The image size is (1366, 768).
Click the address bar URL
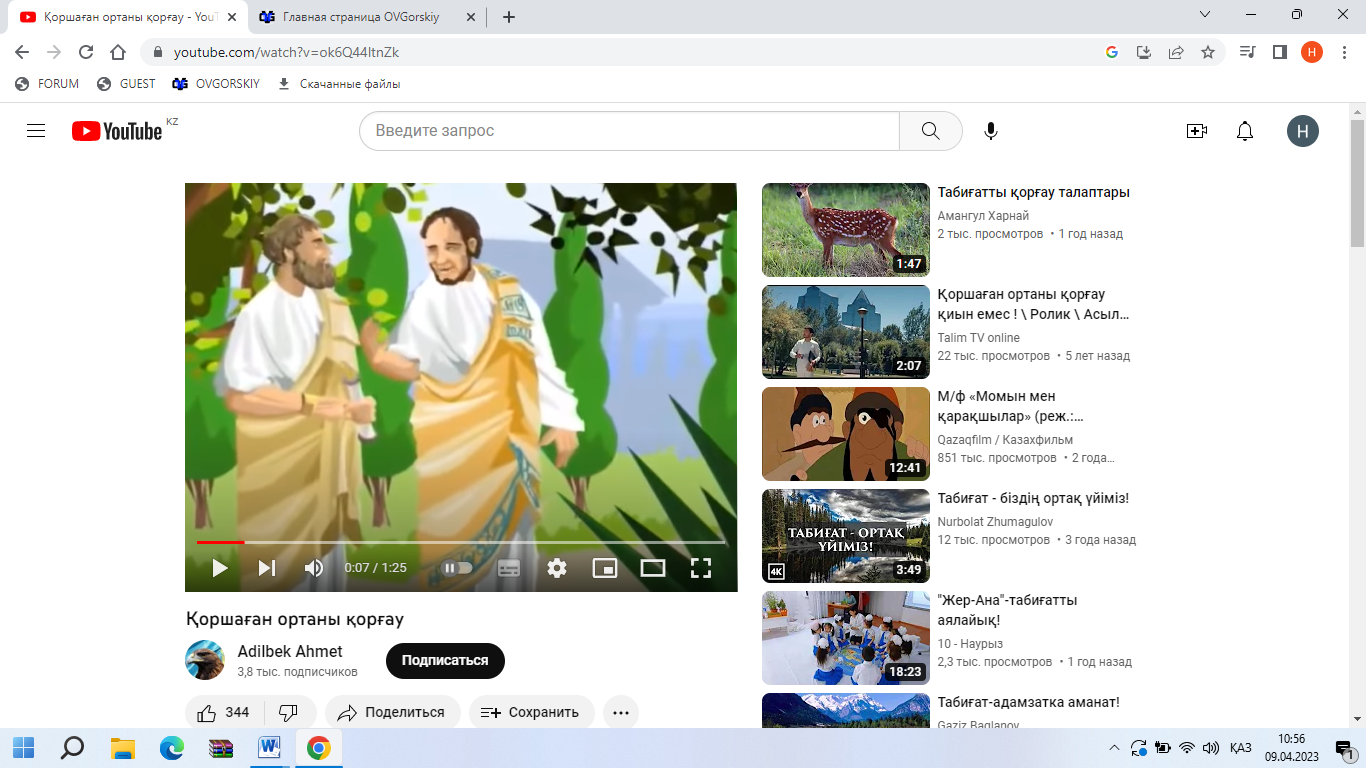click(286, 52)
